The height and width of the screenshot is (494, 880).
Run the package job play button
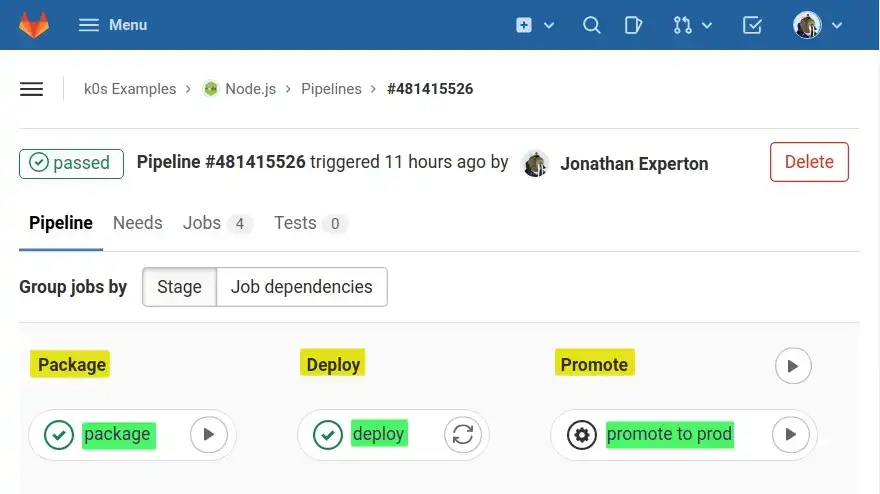point(209,434)
